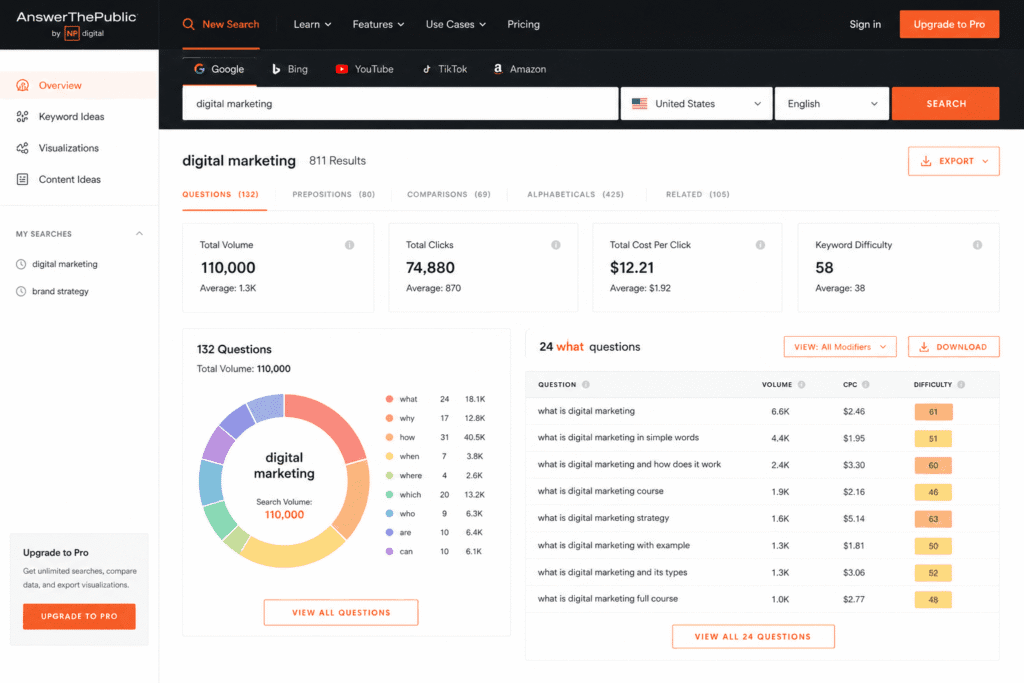This screenshot has height=683, width=1024.
Task: Switch to the Comparisons (69) tab
Action: [x=449, y=195]
